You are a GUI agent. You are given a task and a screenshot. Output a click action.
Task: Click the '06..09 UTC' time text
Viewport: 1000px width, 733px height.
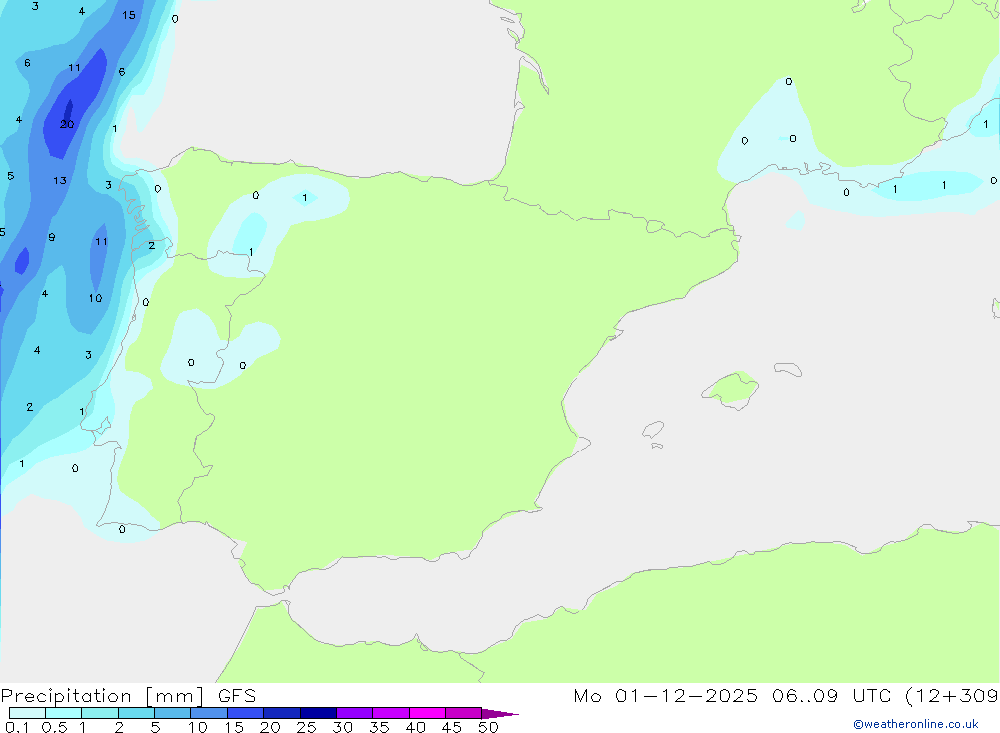point(831,696)
